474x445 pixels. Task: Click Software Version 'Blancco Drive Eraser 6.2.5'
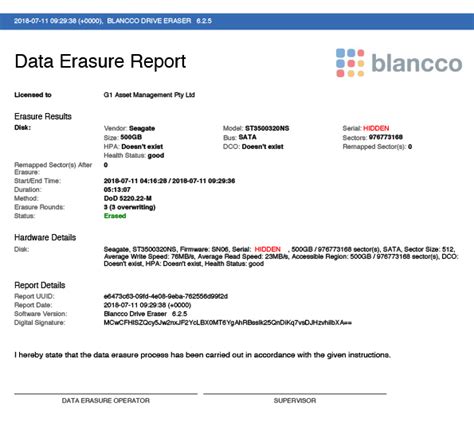click(145, 314)
